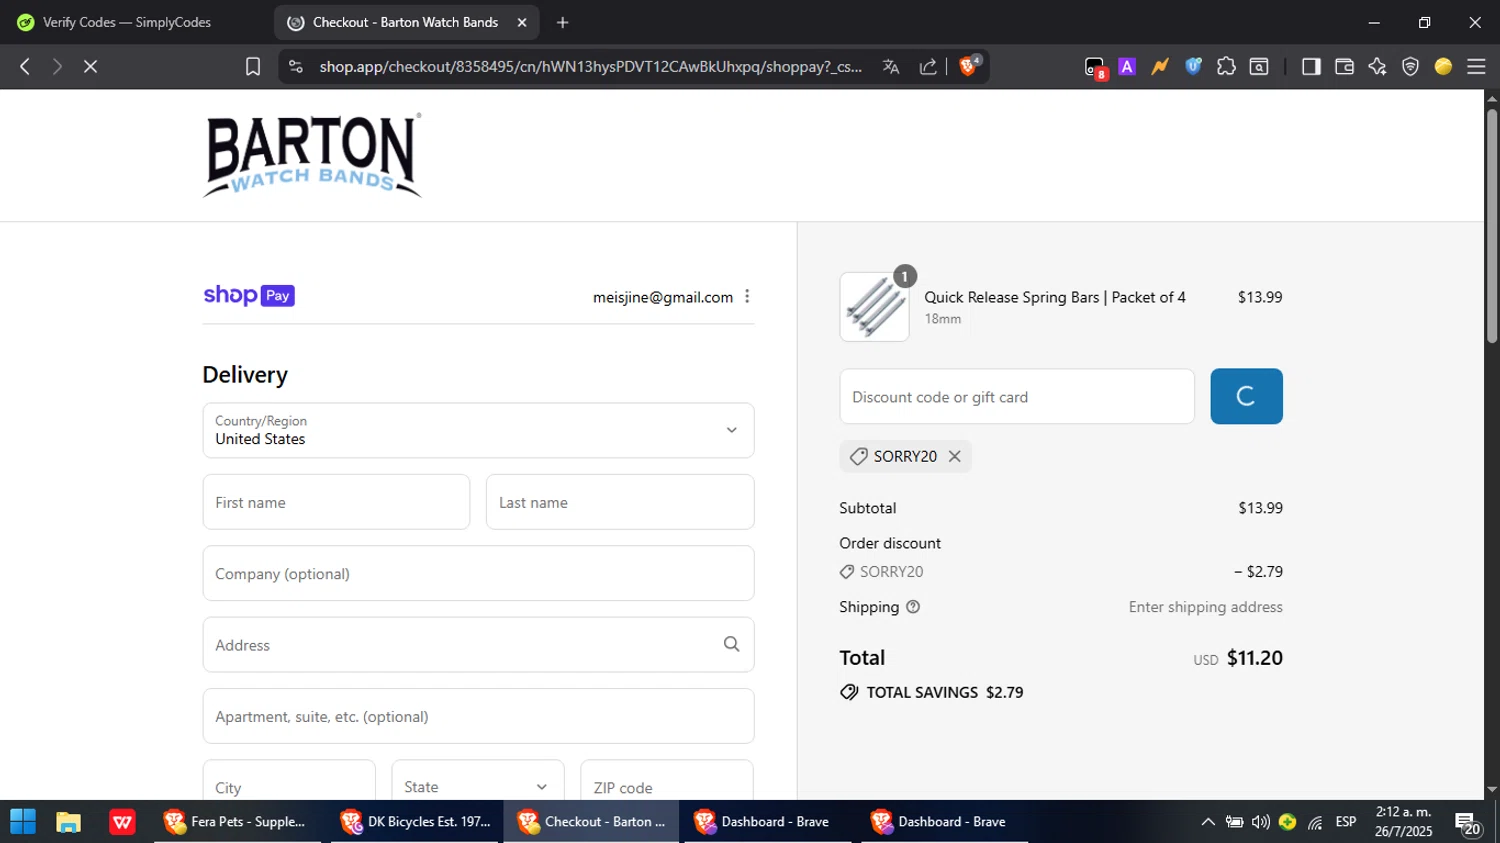Screen dimensions: 1500x843
Task: Click the Shop Pay logo
Action: click(249, 295)
